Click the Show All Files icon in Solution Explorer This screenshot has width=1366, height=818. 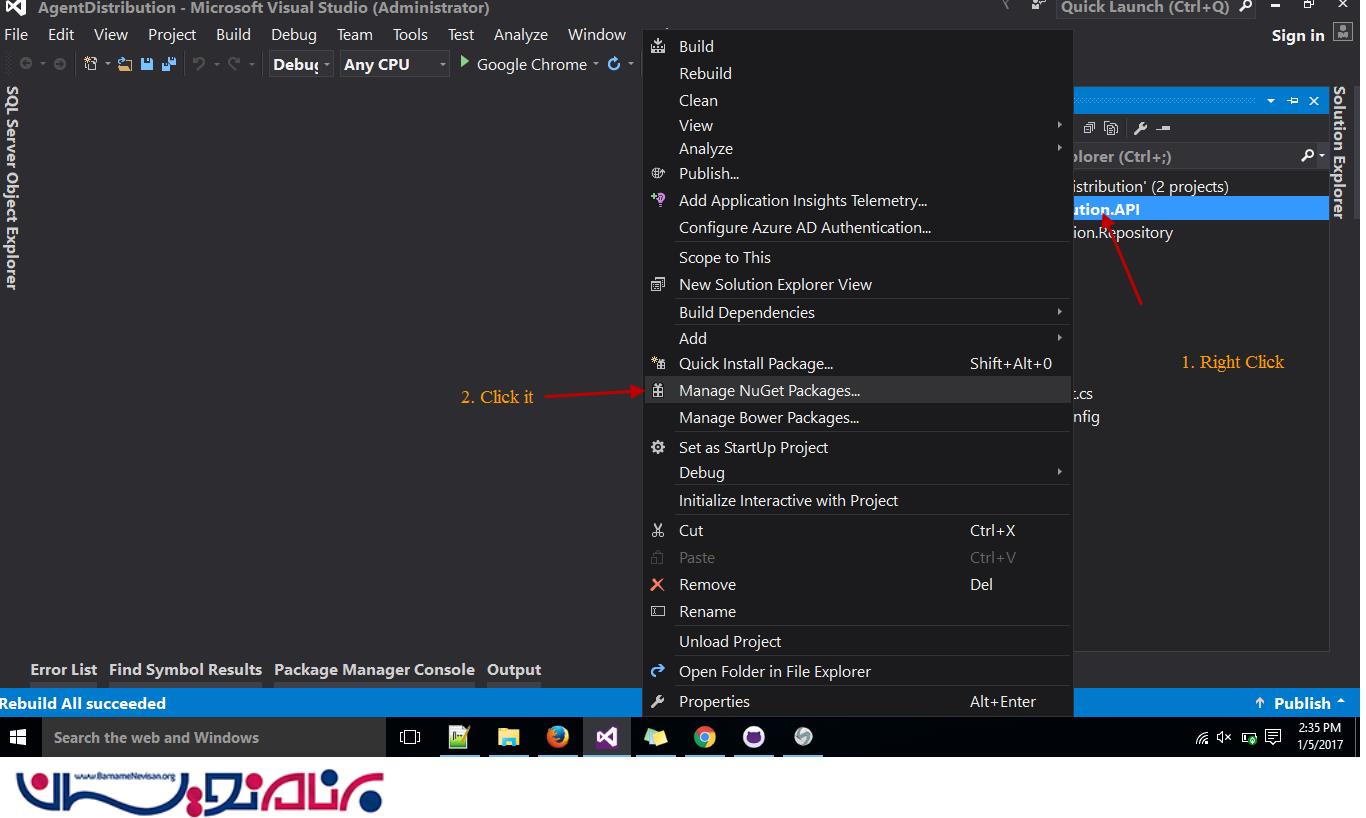[x=1111, y=128]
